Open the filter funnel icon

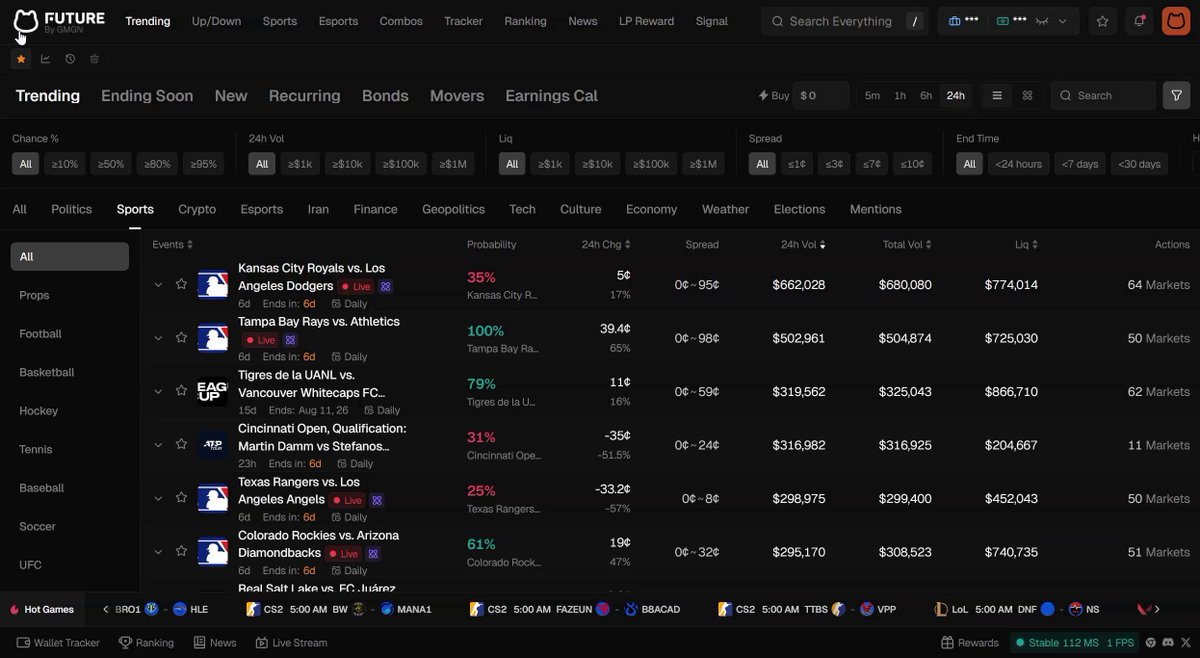click(x=1176, y=95)
